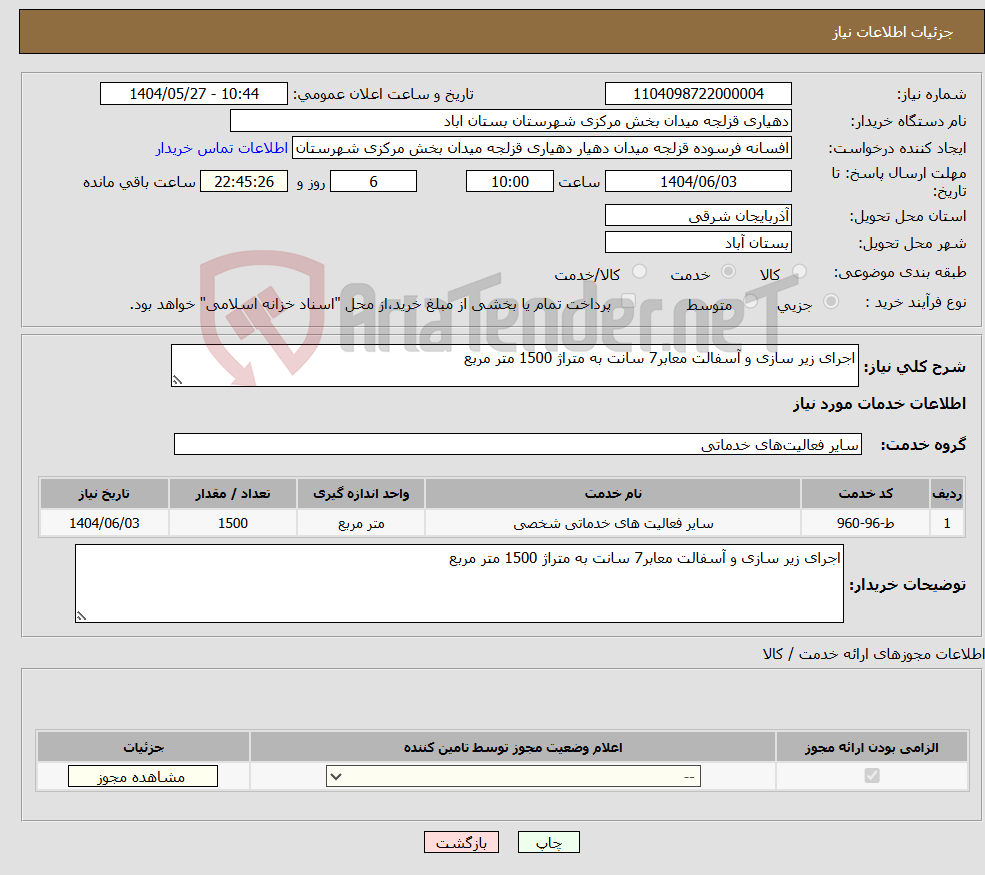The image size is (985, 875).
Task: Click the remaining time field showing 22:45:26
Action: click(x=244, y=181)
